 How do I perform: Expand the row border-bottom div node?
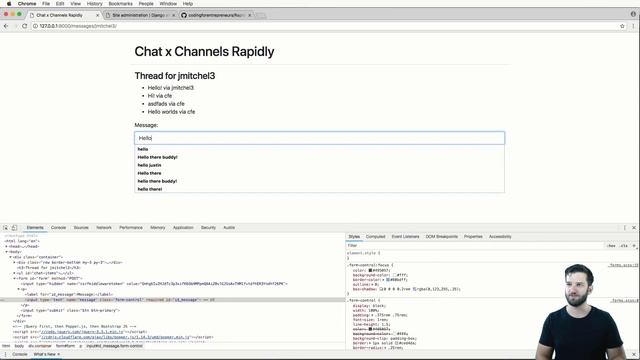click(x=15, y=262)
